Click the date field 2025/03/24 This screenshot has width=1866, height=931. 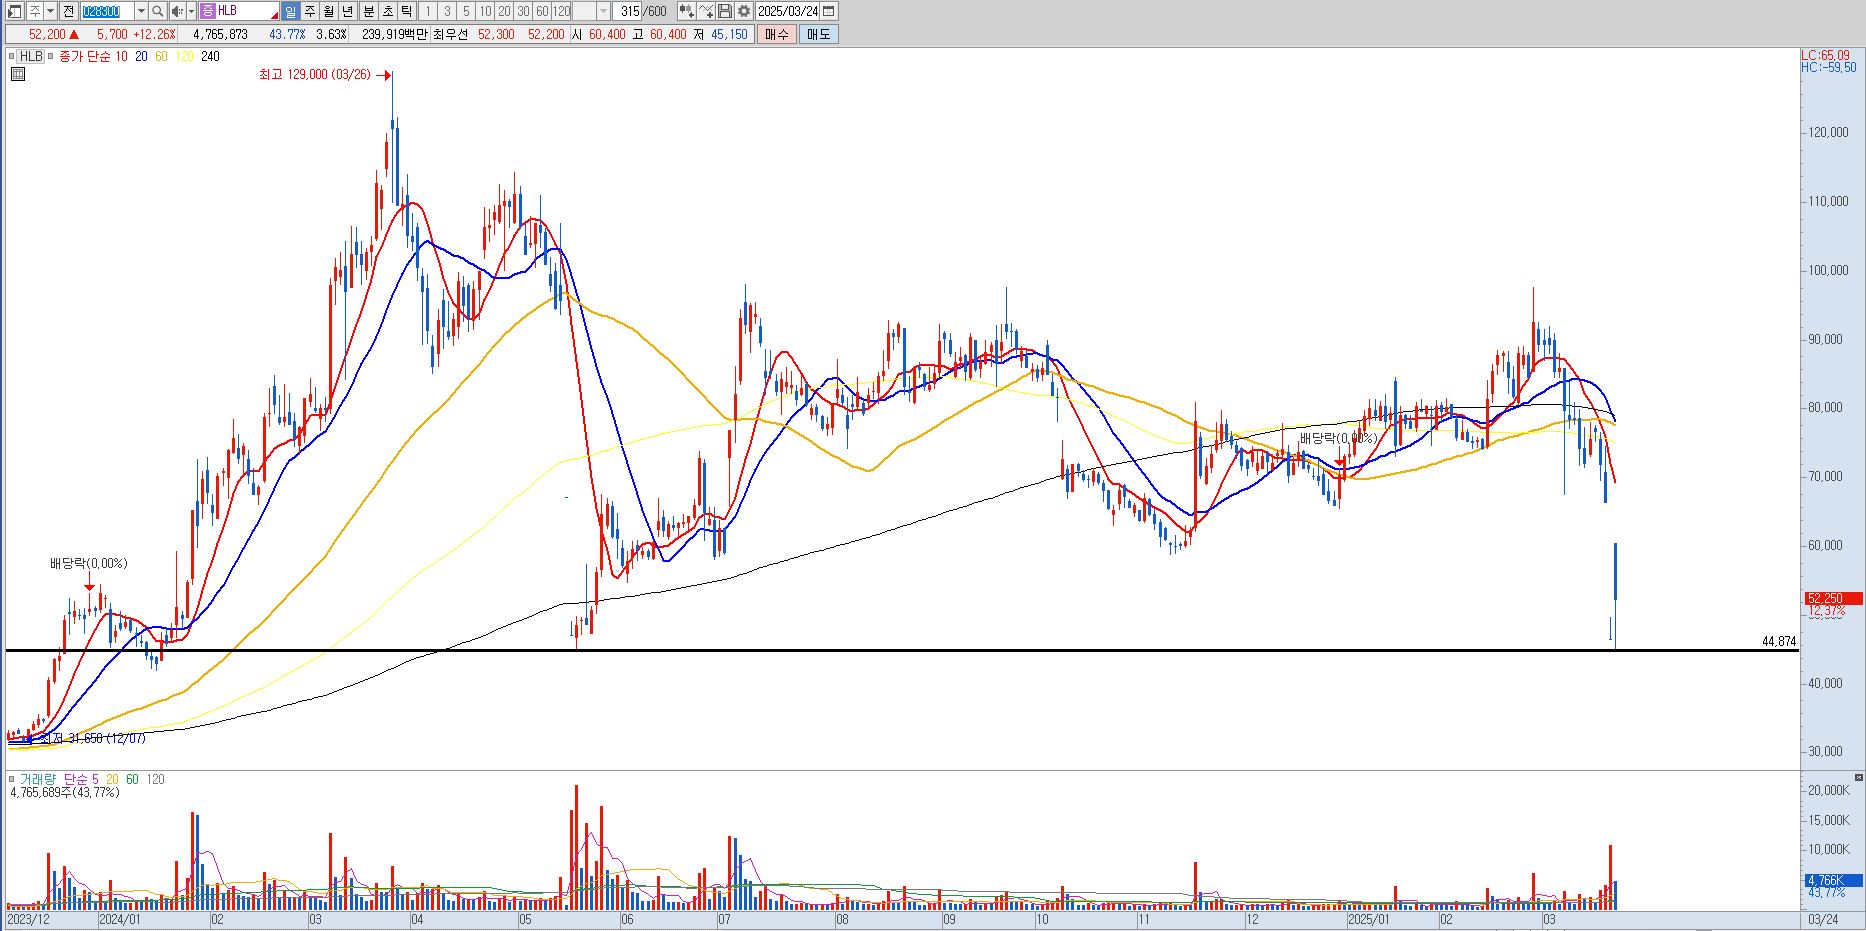[x=787, y=11]
